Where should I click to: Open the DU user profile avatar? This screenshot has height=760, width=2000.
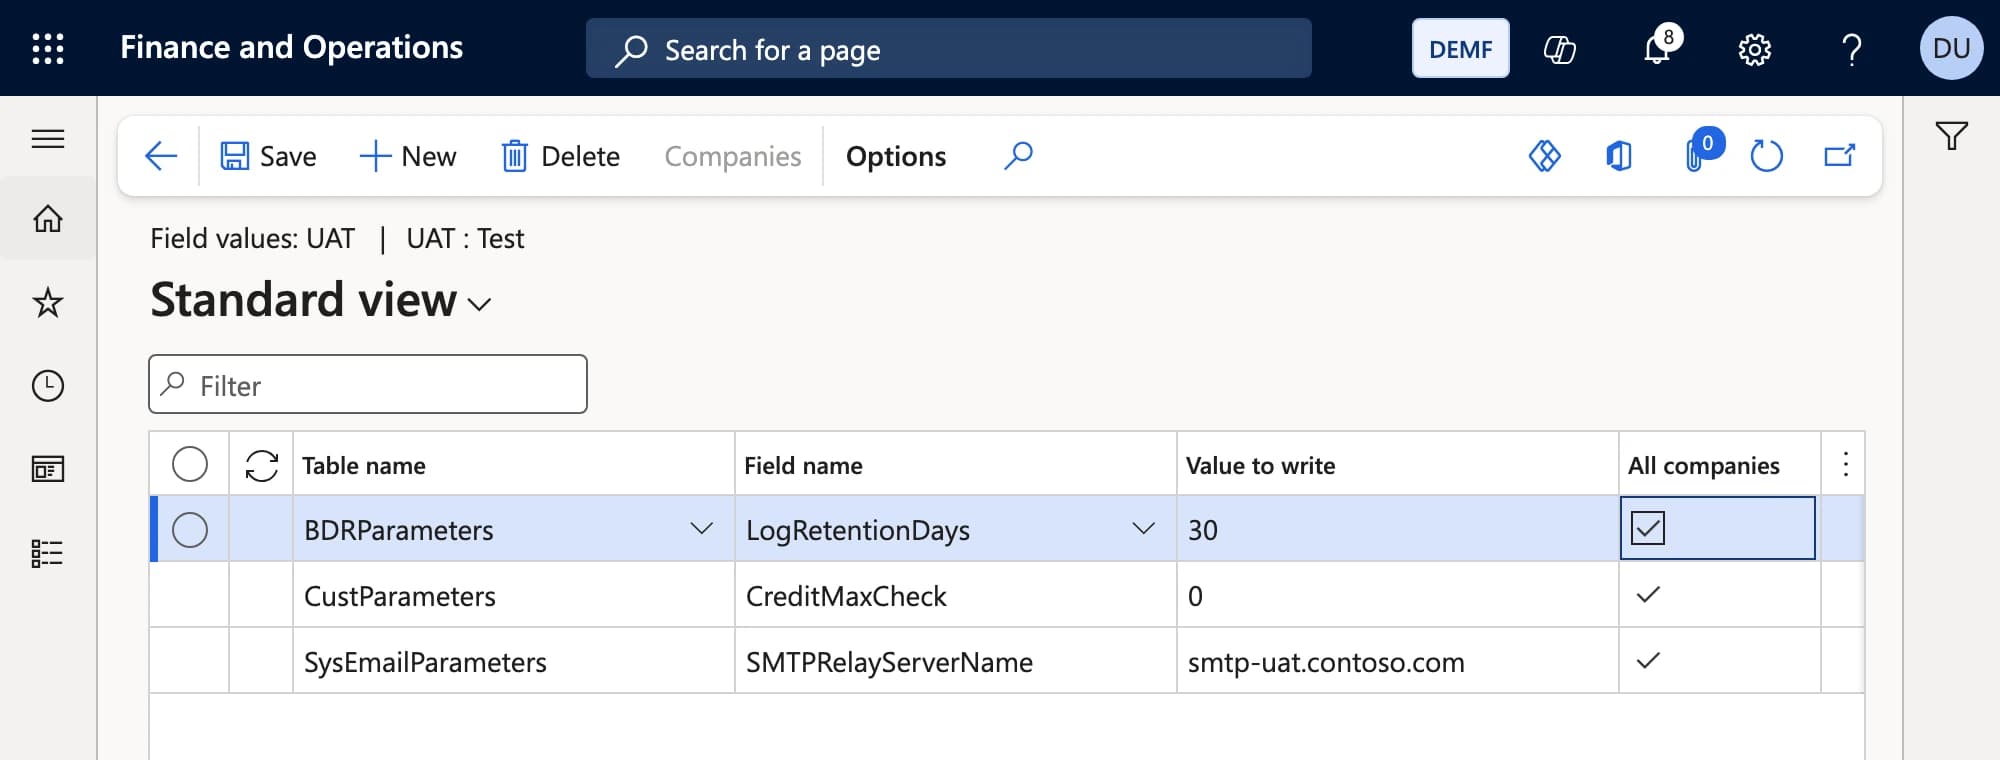(x=1951, y=48)
